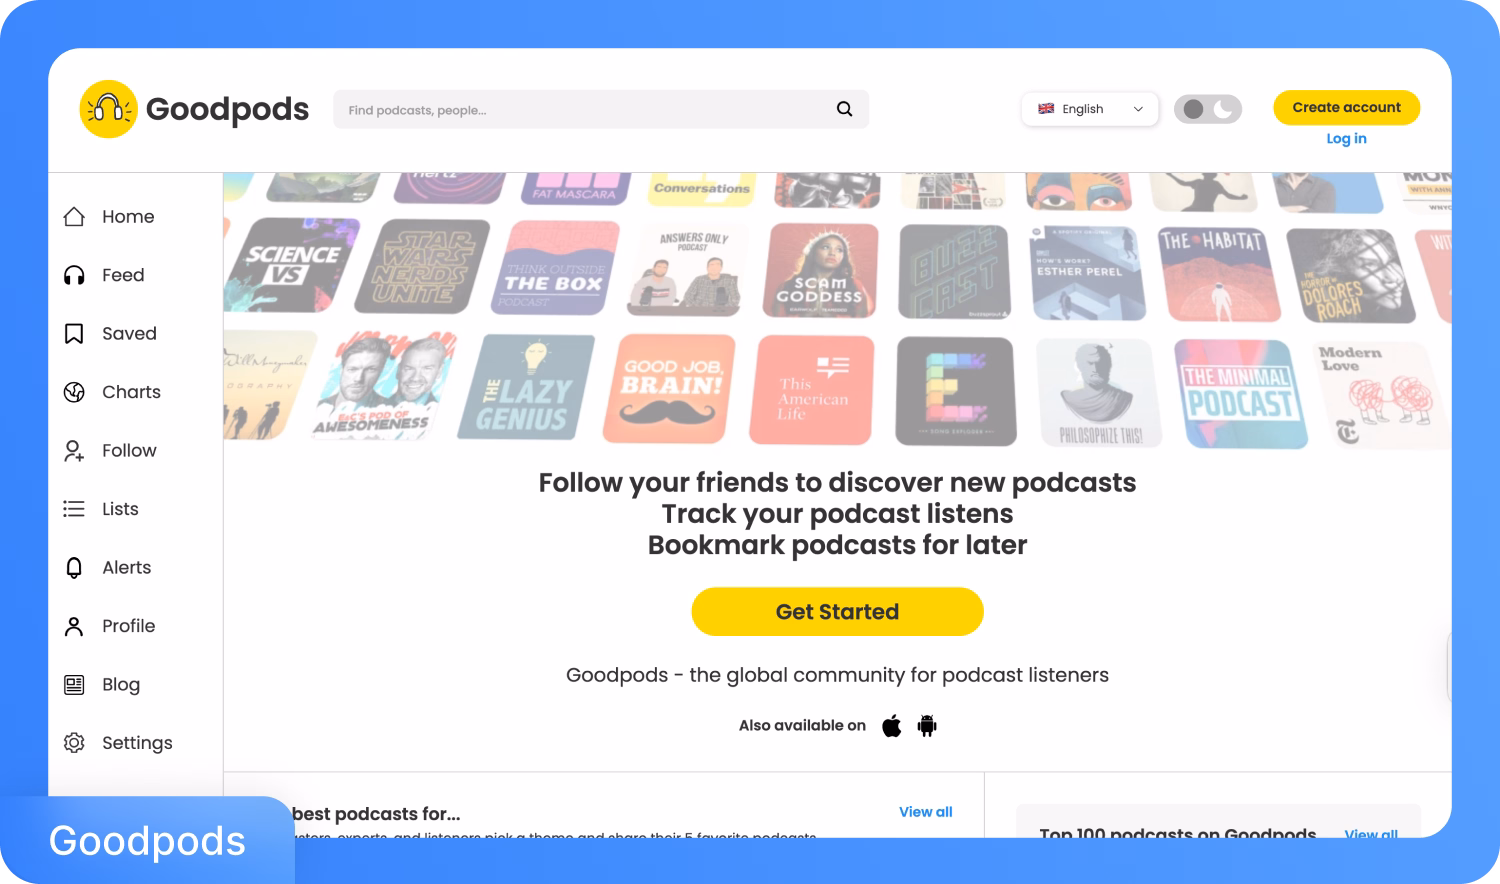Click the Home house icon

tap(74, 217)
